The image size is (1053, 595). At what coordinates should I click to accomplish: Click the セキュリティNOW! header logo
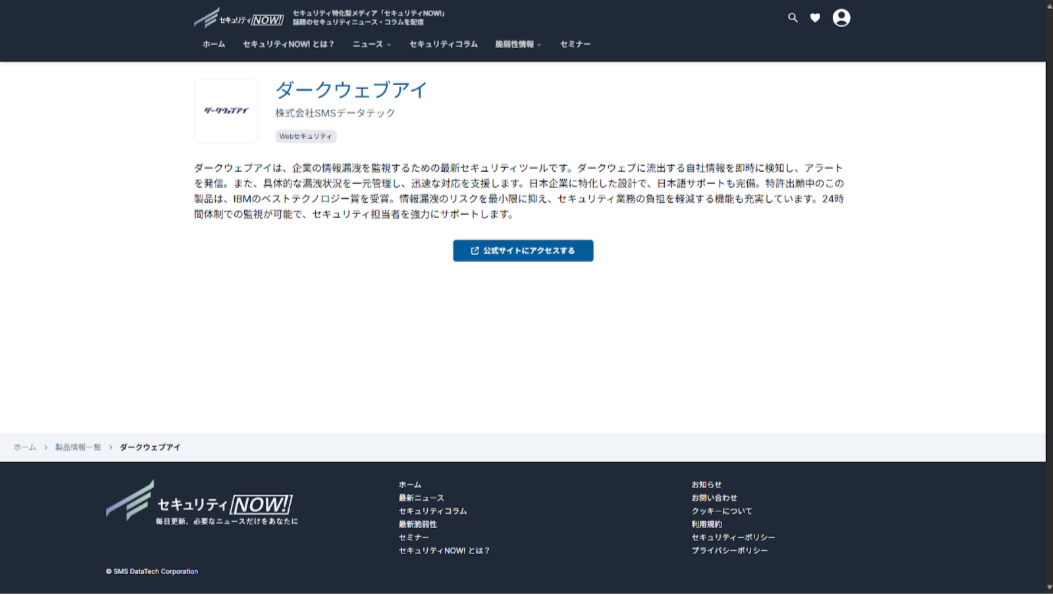pos(239,18)
